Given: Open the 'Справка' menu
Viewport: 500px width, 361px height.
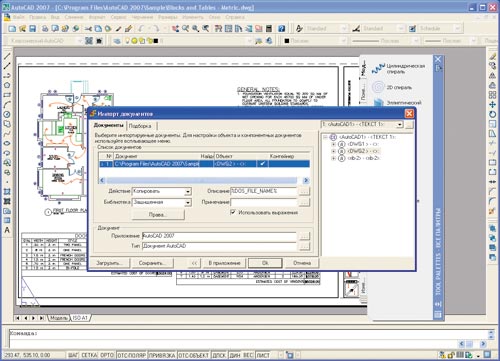Looking at the screenshot, I should (x=235, y=17).
